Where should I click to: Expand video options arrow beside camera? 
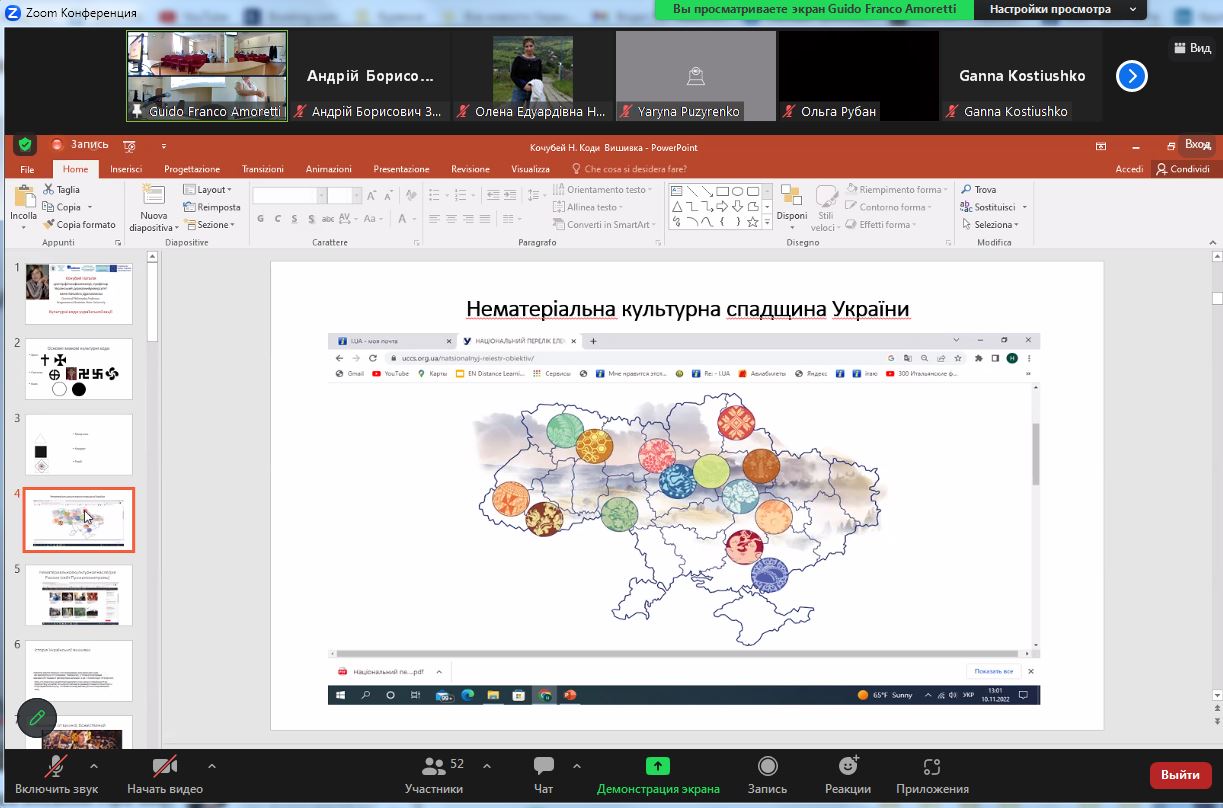(x=211, y=766)
